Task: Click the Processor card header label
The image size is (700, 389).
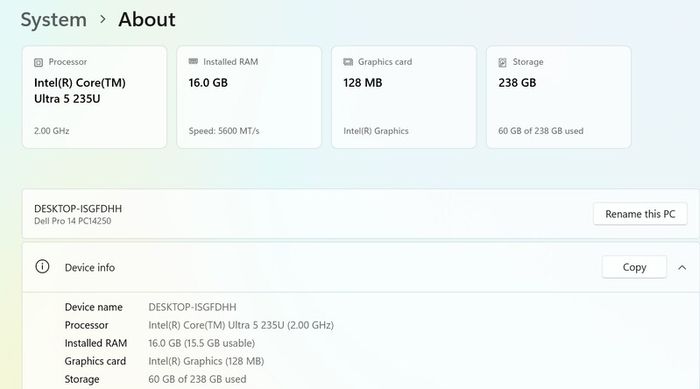Action: coord(68,62)
